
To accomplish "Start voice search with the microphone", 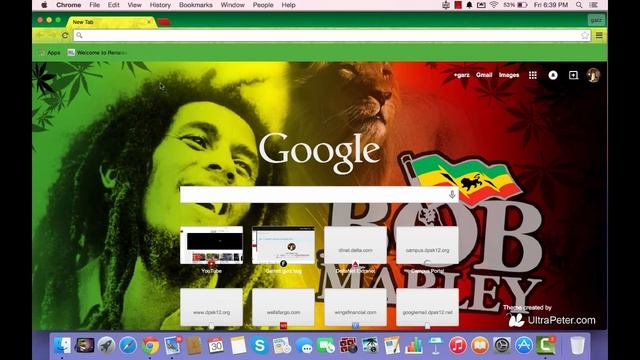I will (x=452, y=194).
